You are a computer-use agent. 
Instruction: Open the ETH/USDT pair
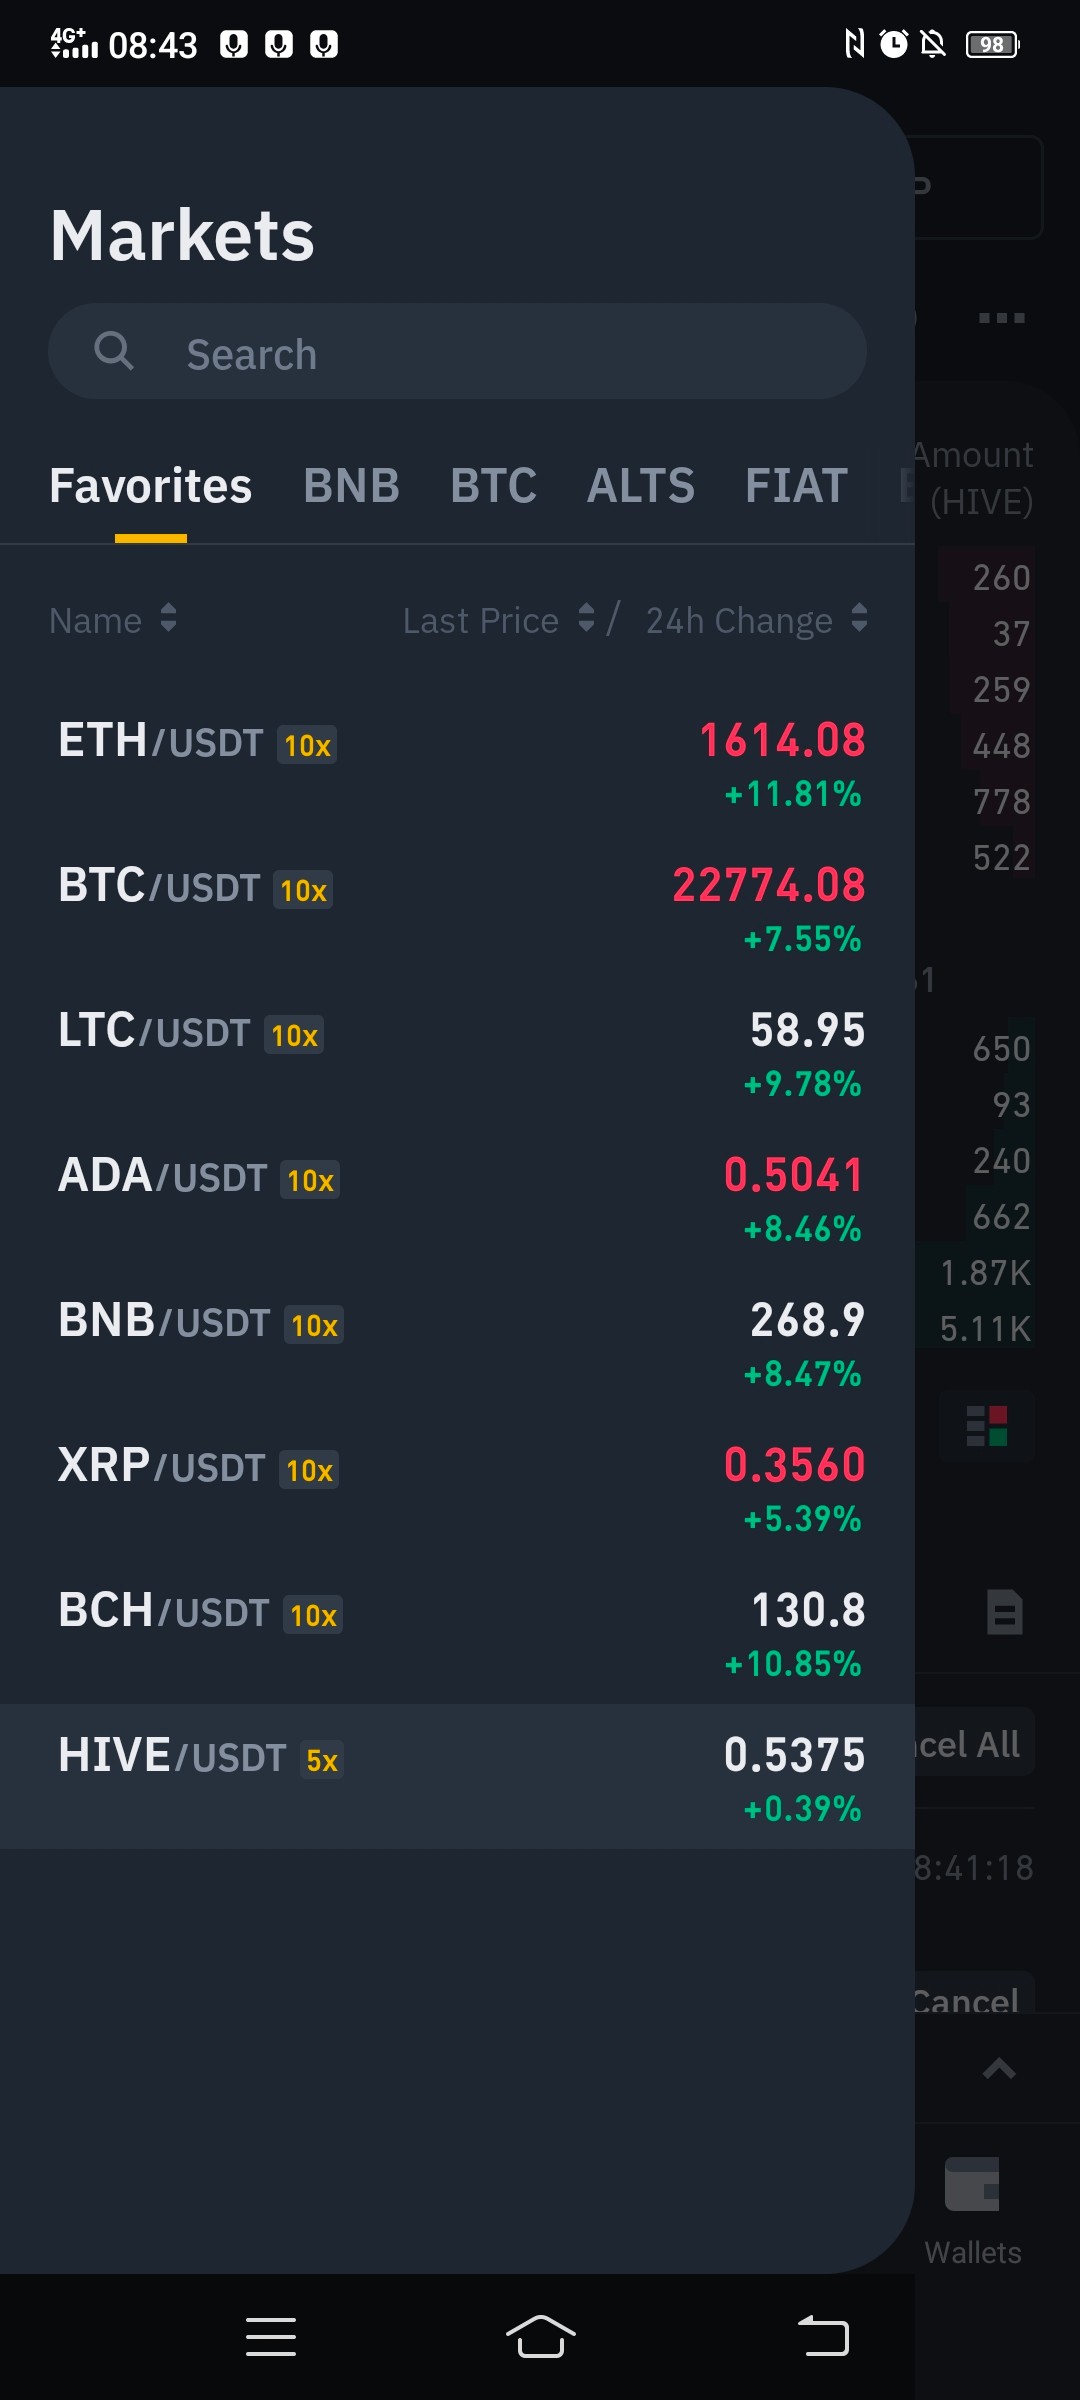[x=457, y=766]
